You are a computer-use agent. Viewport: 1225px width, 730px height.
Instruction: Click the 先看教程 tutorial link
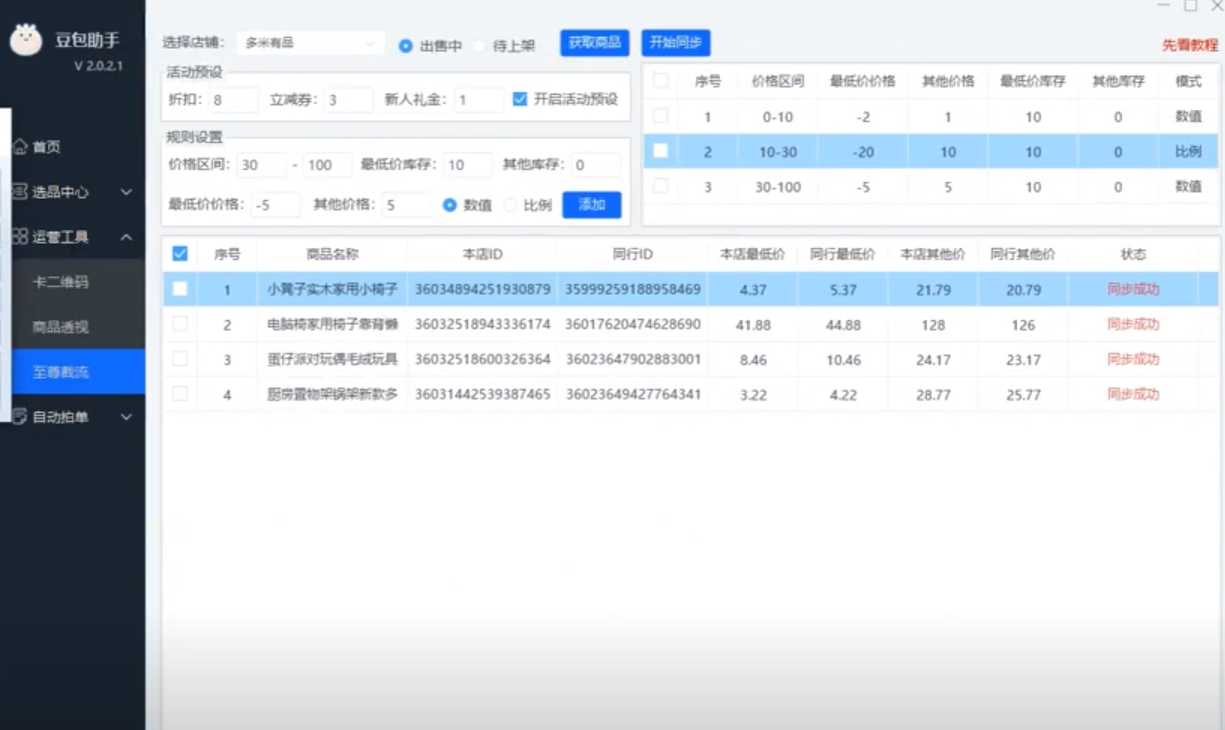click(x=1189, y=45)
